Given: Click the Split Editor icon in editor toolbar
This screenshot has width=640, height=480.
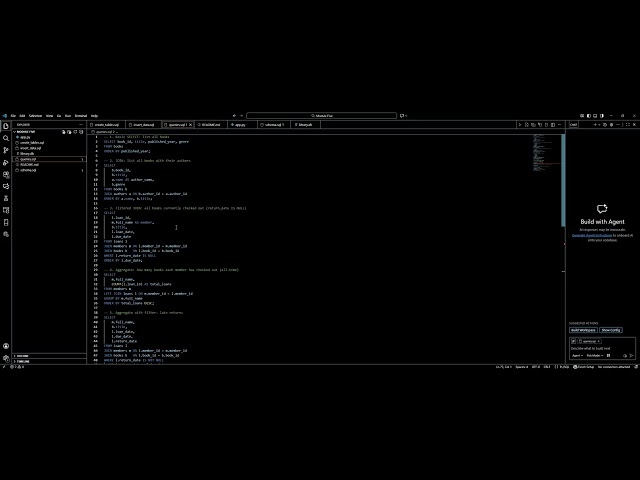Looking at the screenshot, I should point(553,124).
